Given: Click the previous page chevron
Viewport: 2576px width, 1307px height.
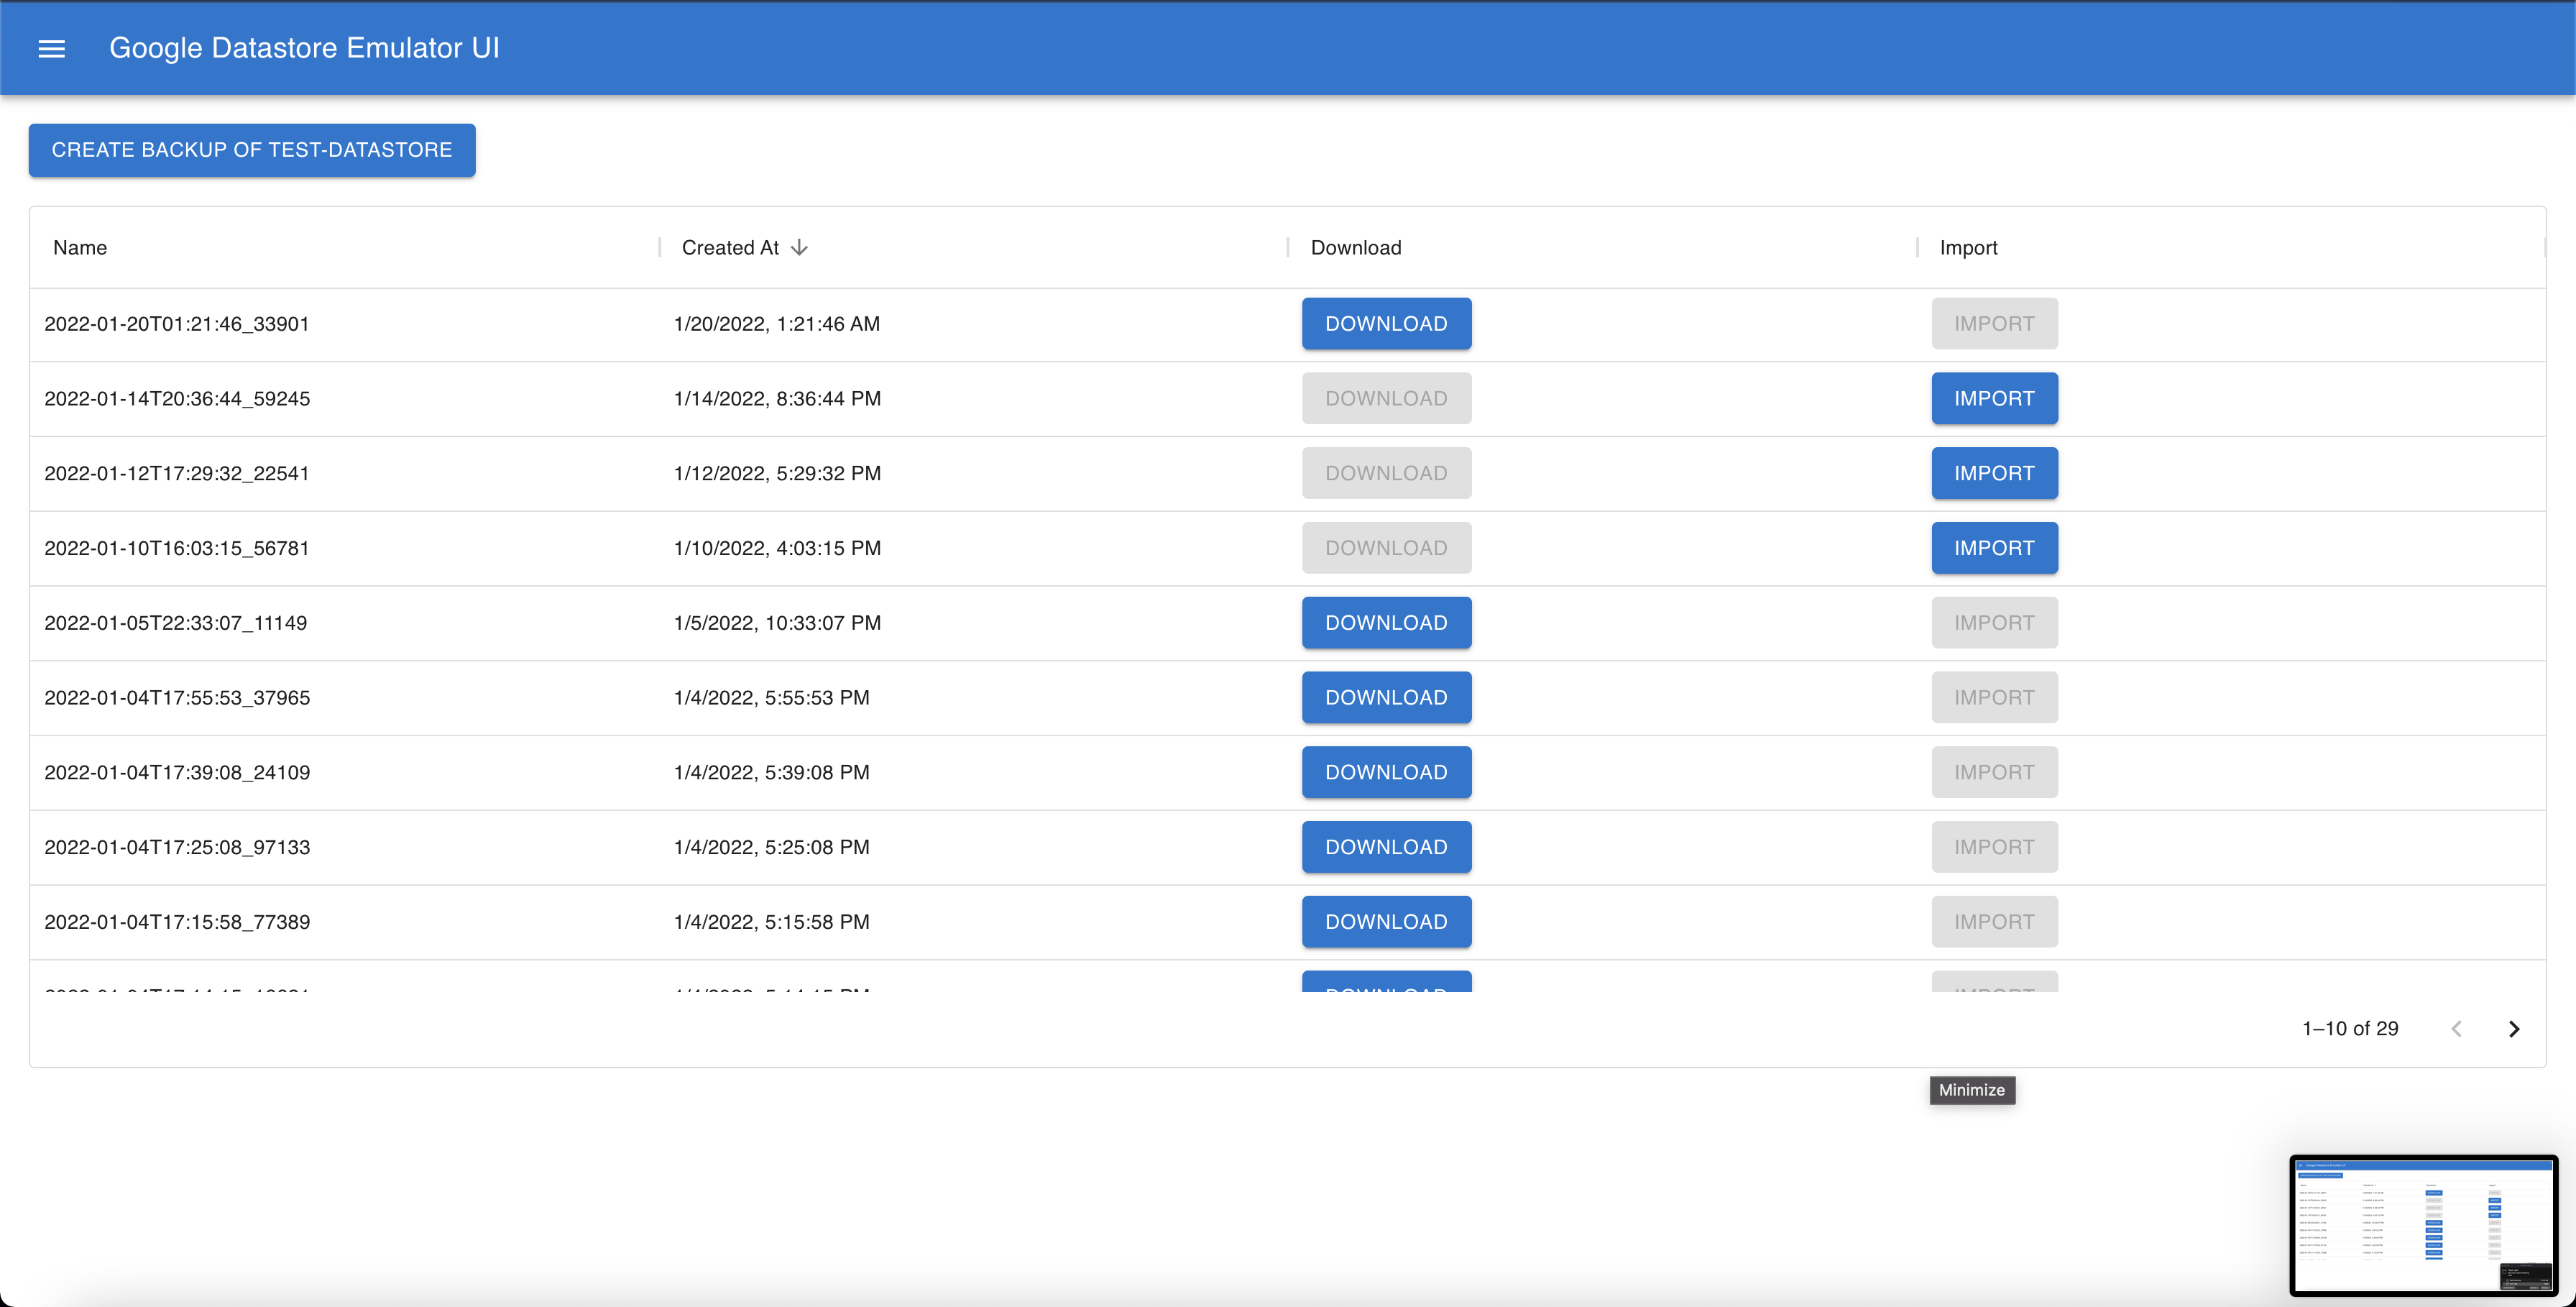Looking at the screenshot, I should (2456, 1028).
